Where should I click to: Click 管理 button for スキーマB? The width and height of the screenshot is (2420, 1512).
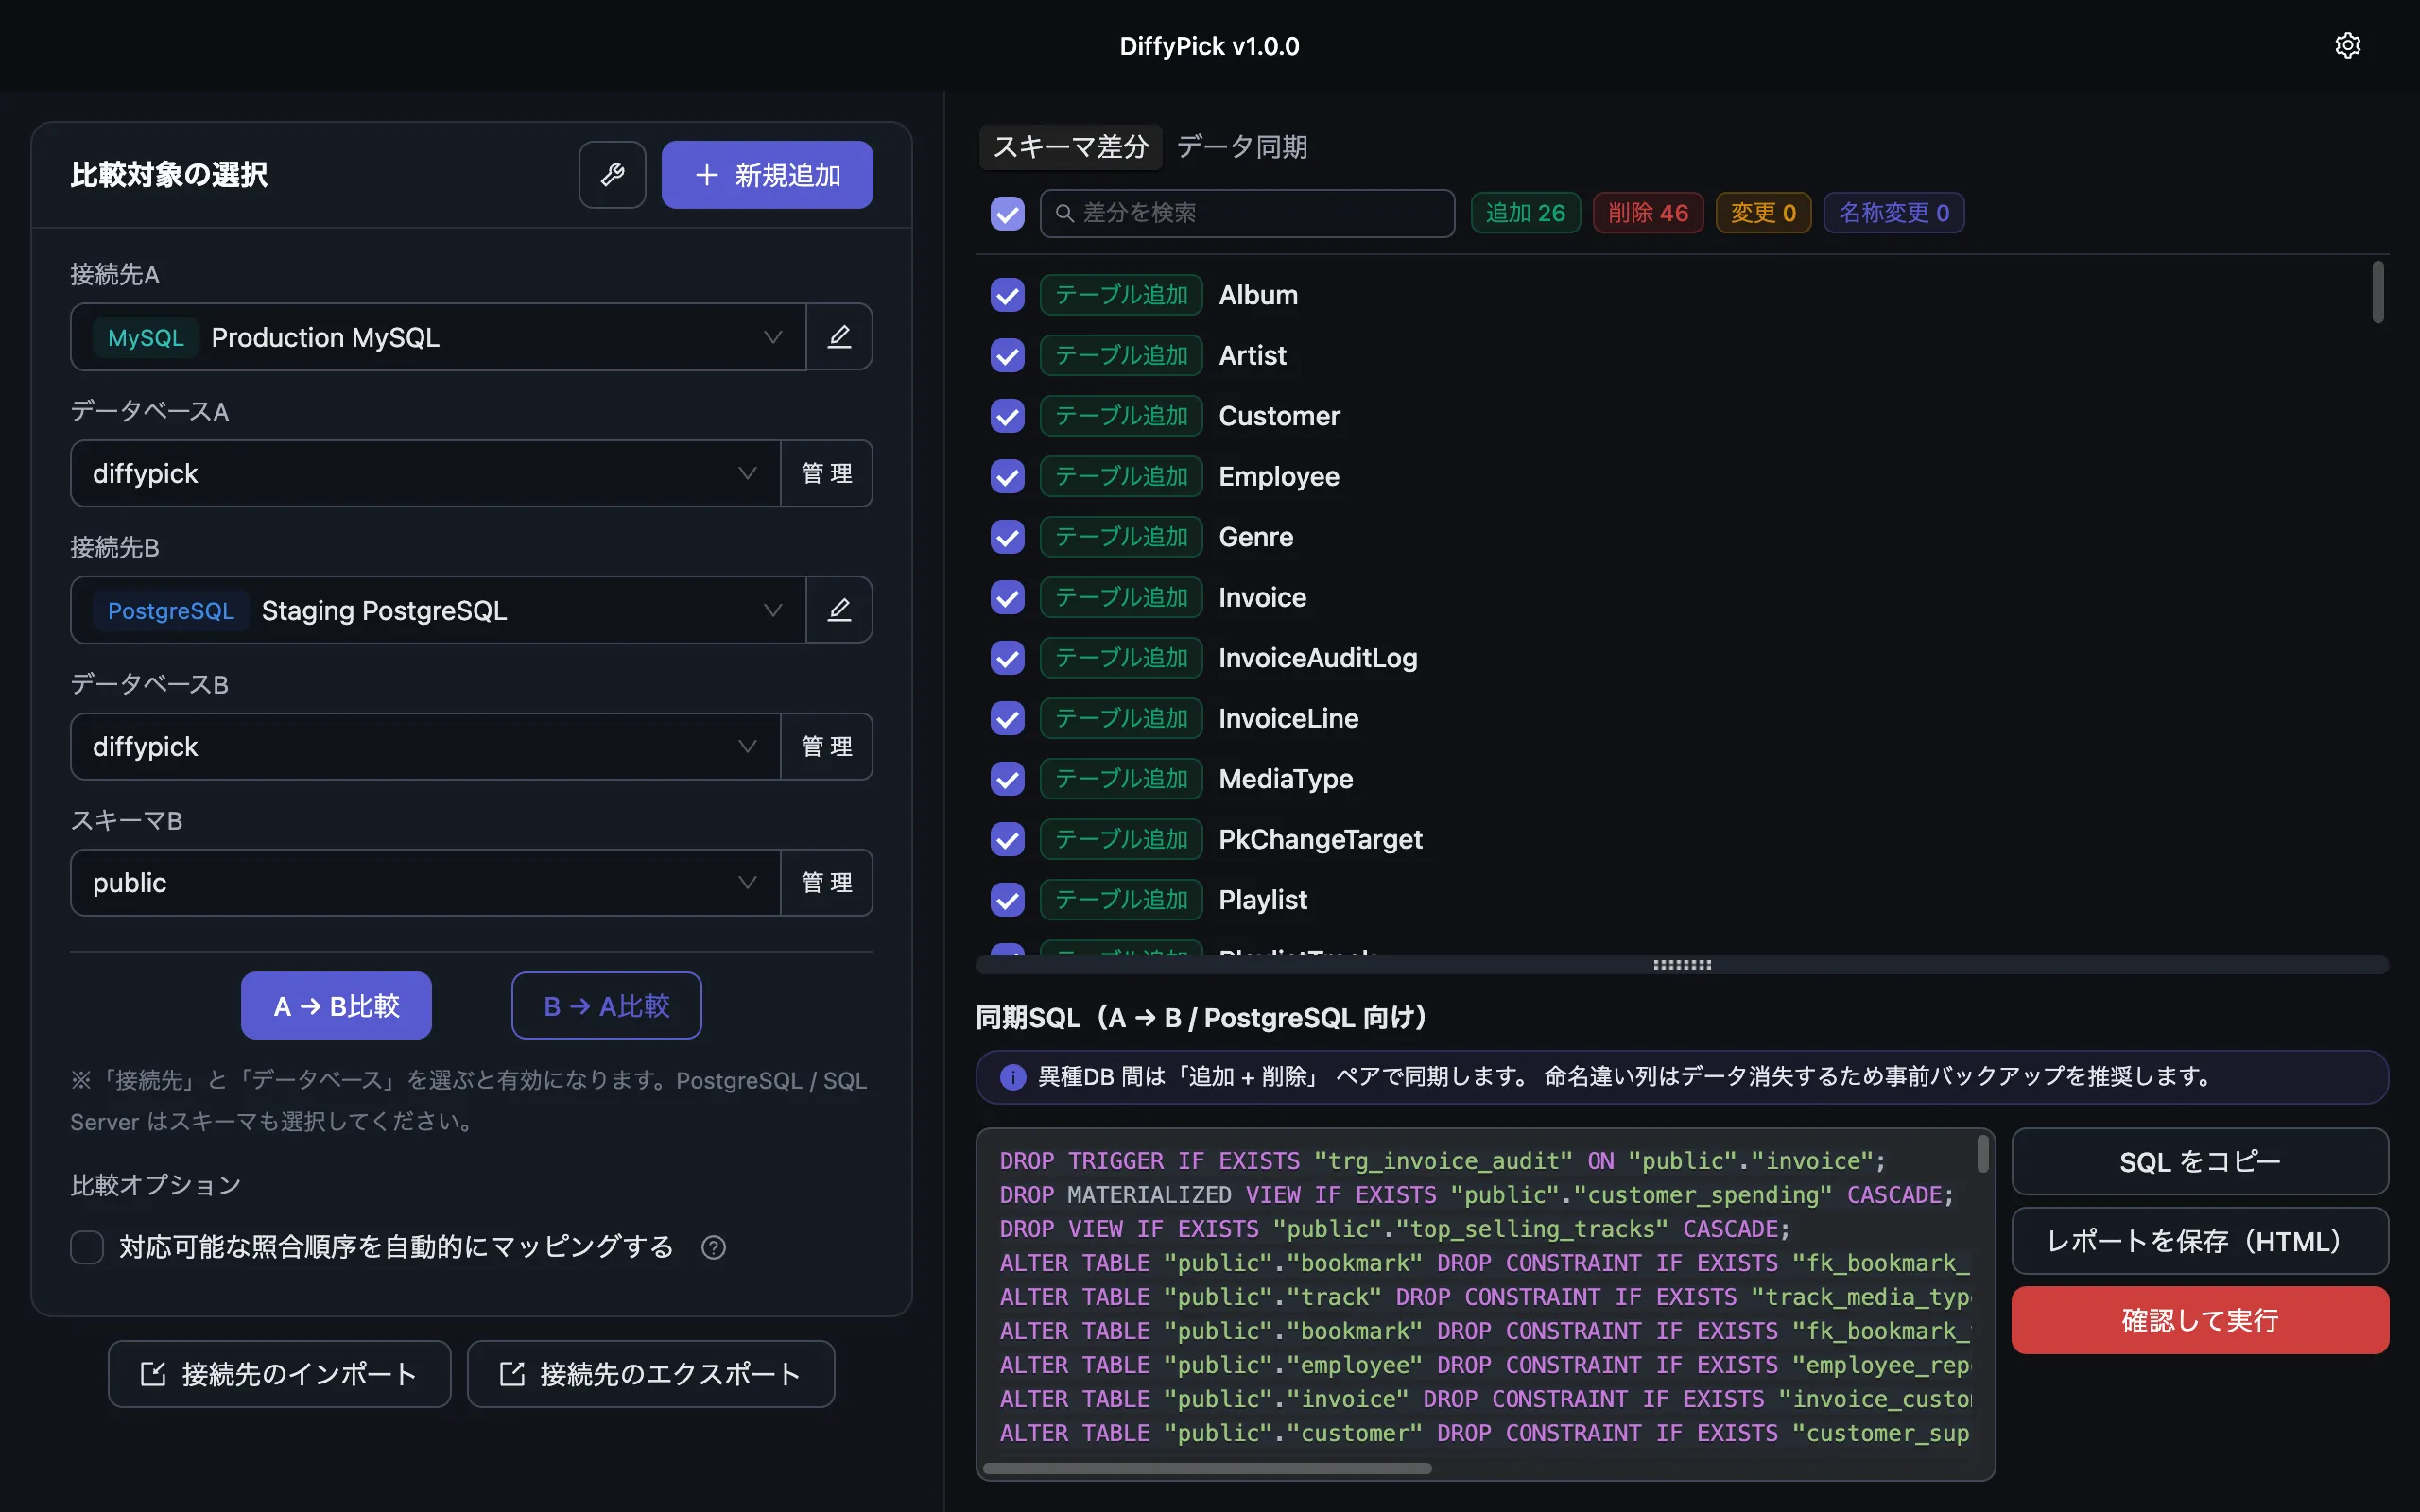pyautogui.click(x=826, y=883)
